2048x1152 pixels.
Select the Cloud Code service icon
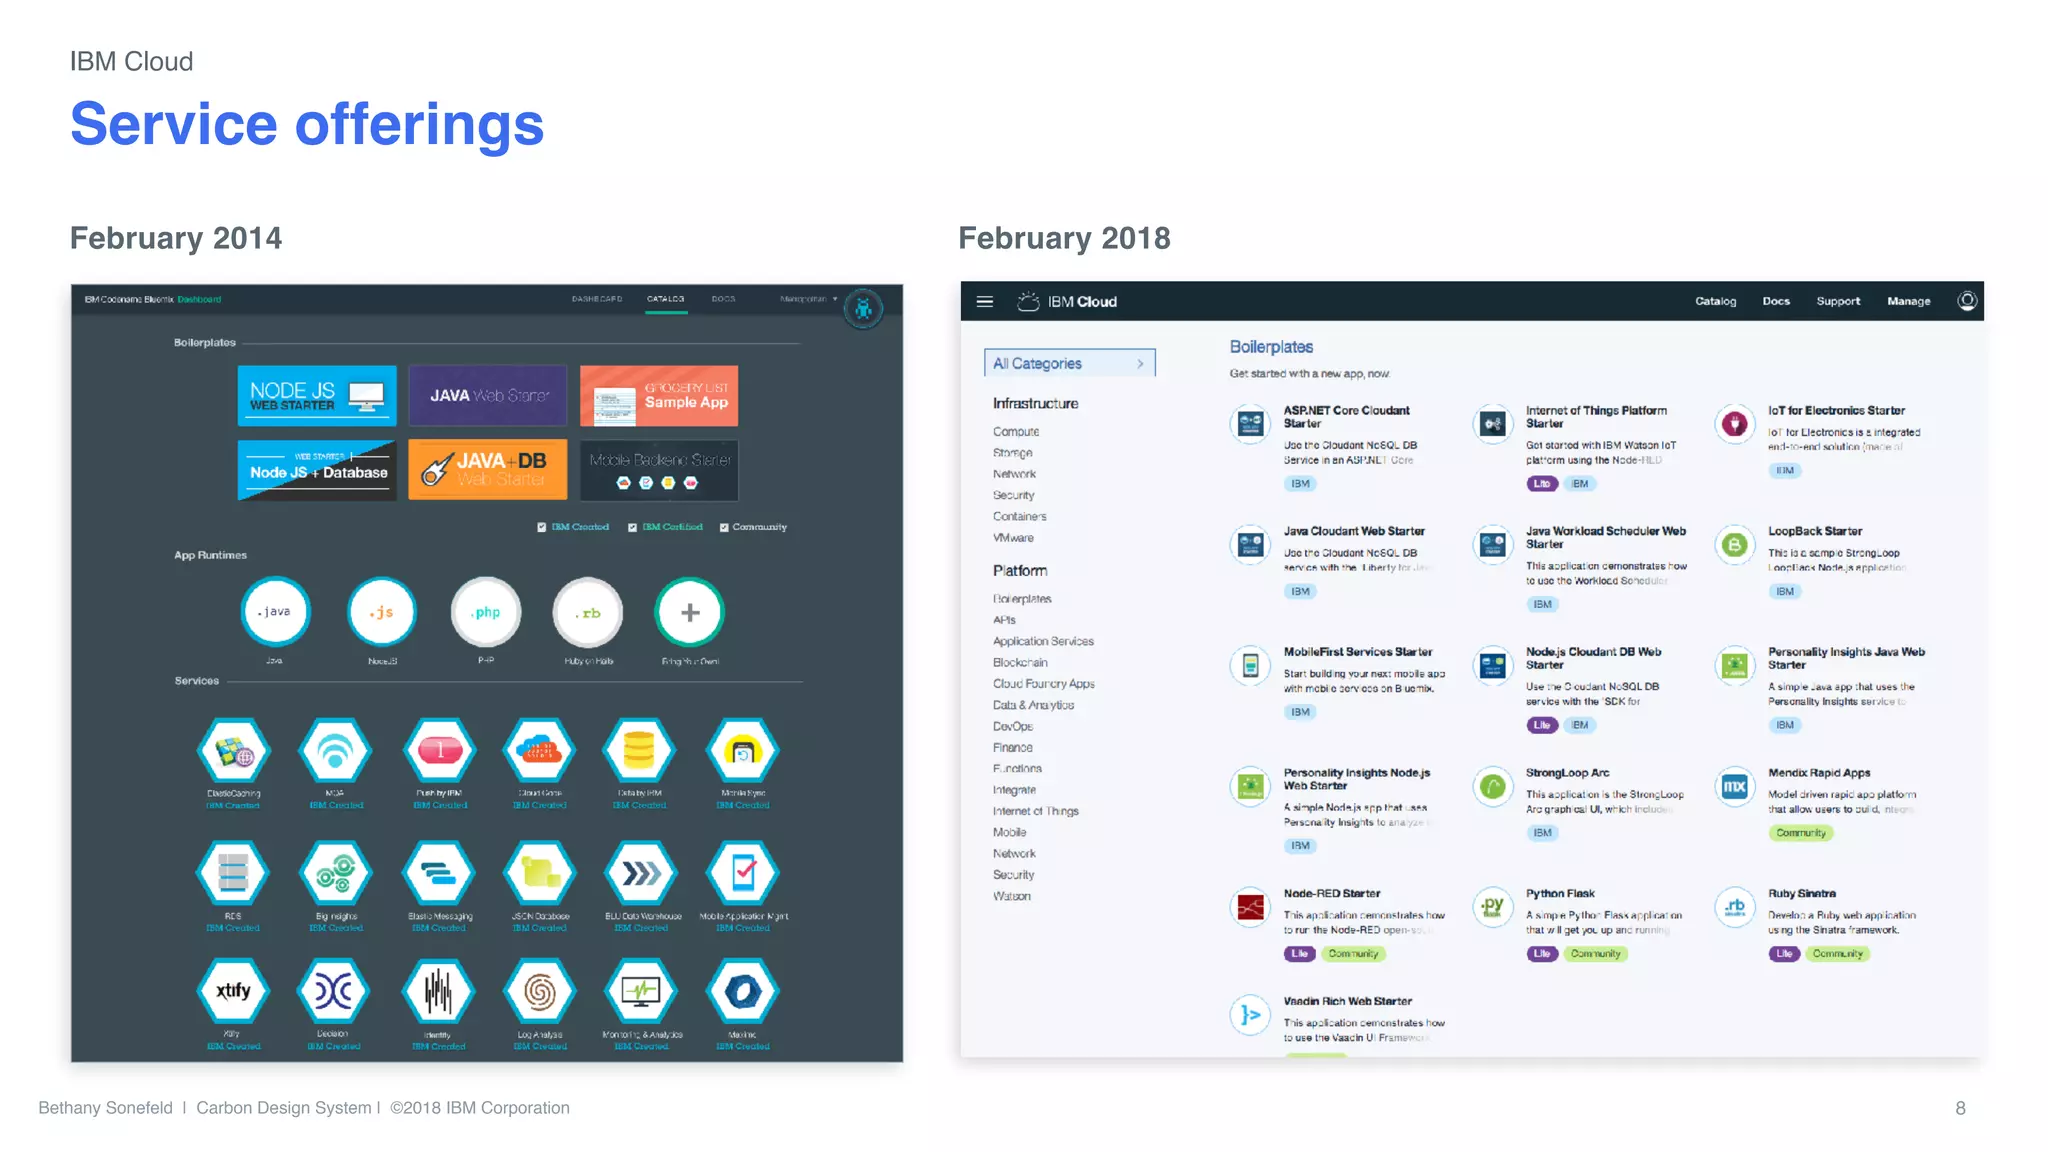tap(540, 751)
